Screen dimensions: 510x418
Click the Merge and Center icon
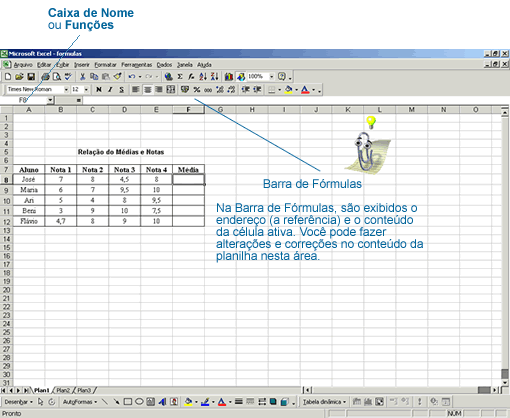click(x=171, y=89)
